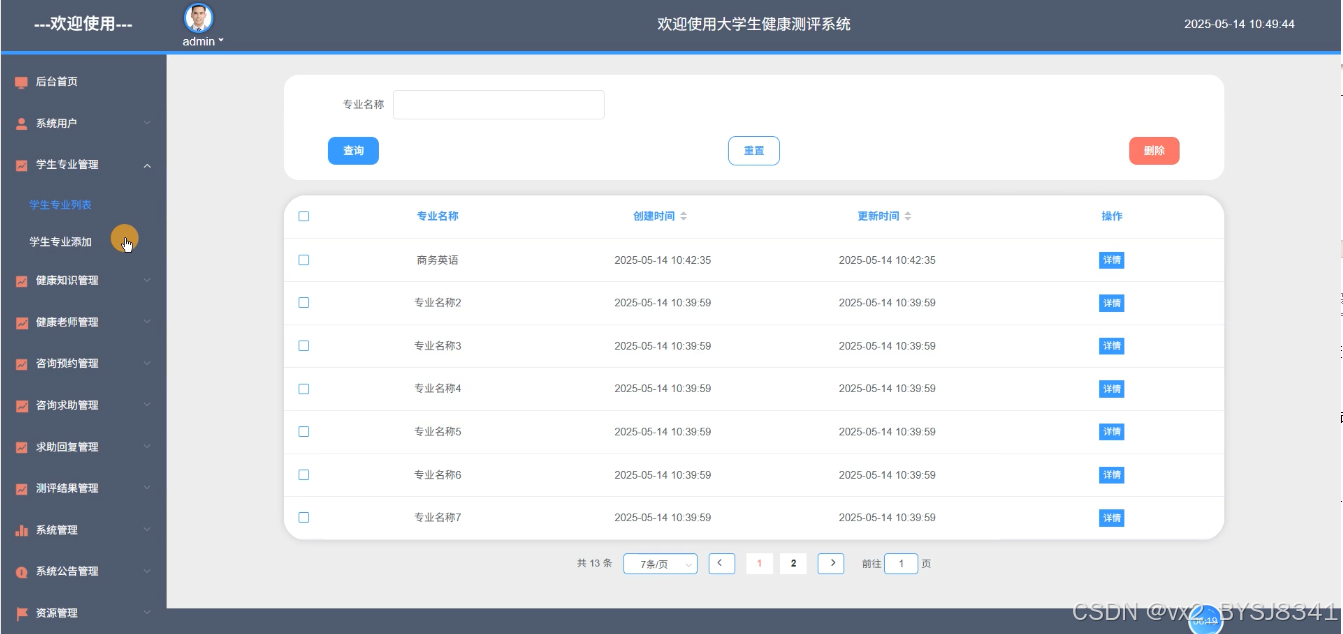Screen dimensions: 1343x634
Task: Collapse the 学生专业管理 menu chevron
Action: pyautogui.click(x=147, y=165)
